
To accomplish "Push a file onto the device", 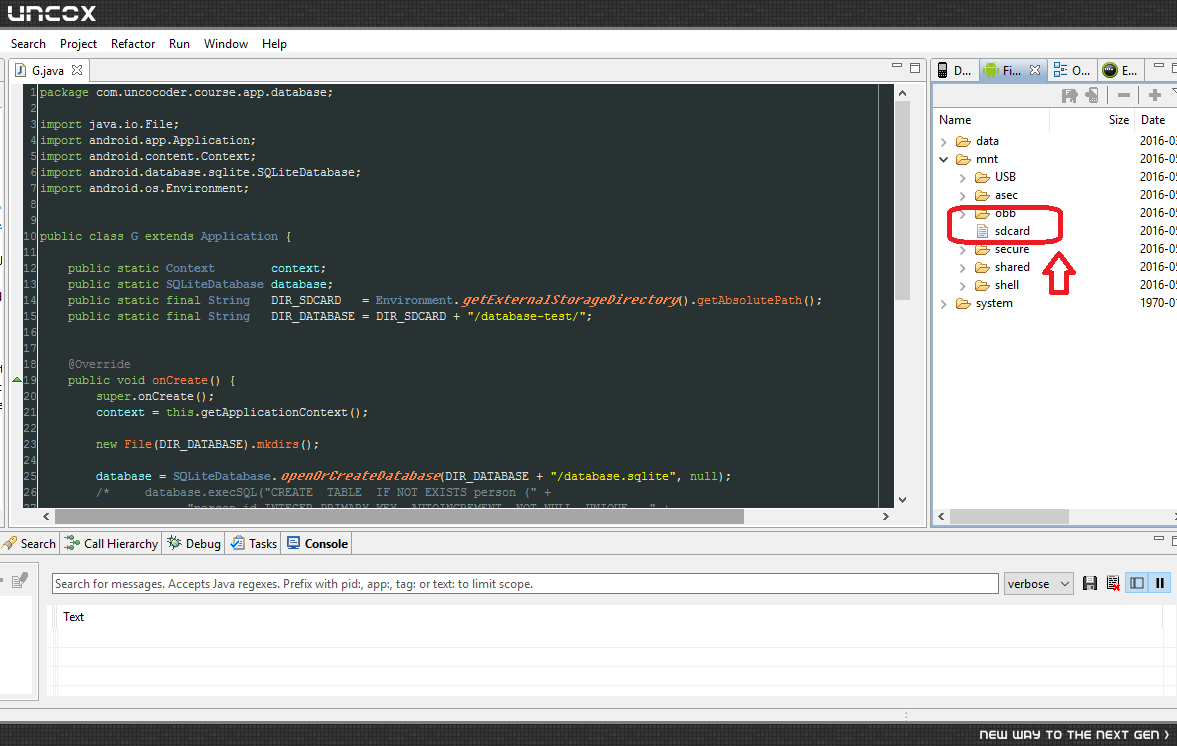I will (1092, 95).
